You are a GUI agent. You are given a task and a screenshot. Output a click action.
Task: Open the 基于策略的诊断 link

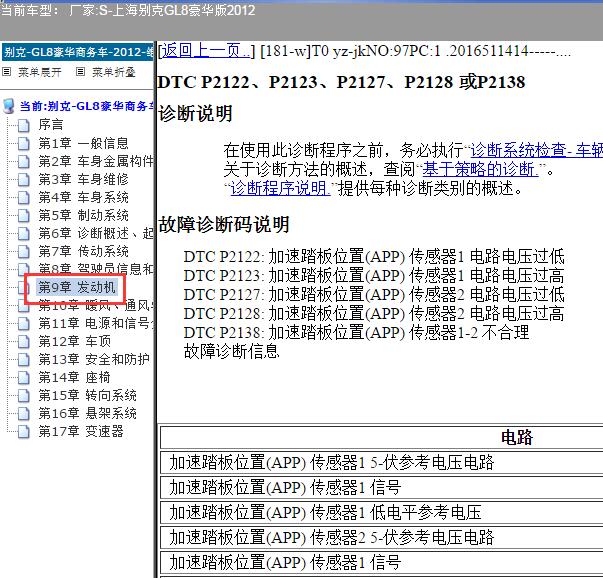480,169
